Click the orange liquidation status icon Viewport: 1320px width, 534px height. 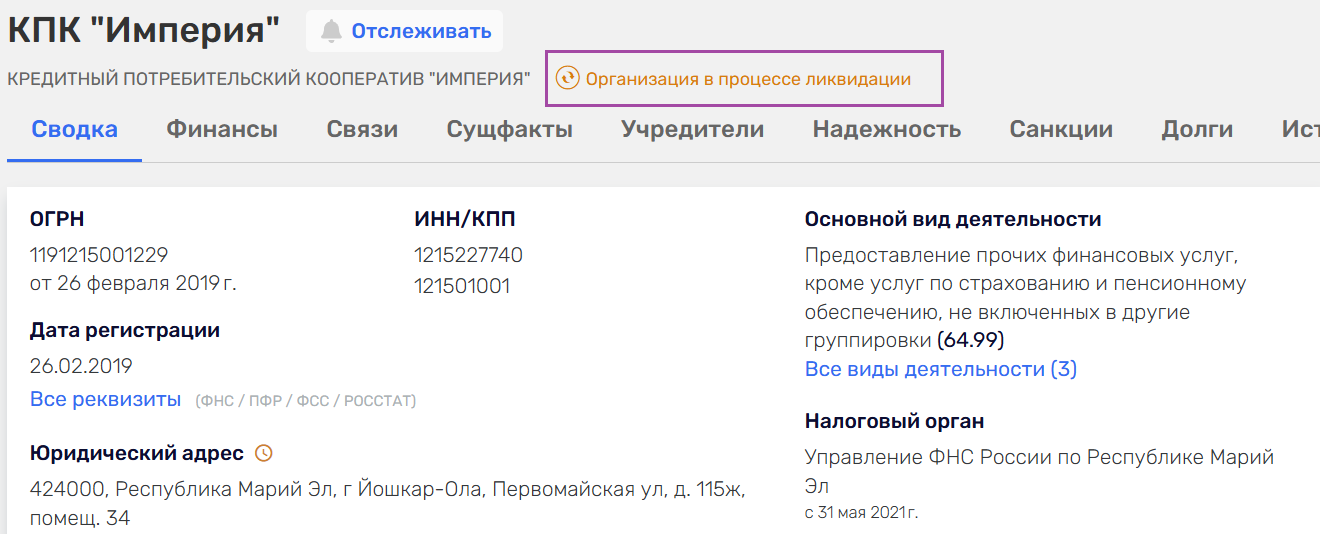pos(567,78)
